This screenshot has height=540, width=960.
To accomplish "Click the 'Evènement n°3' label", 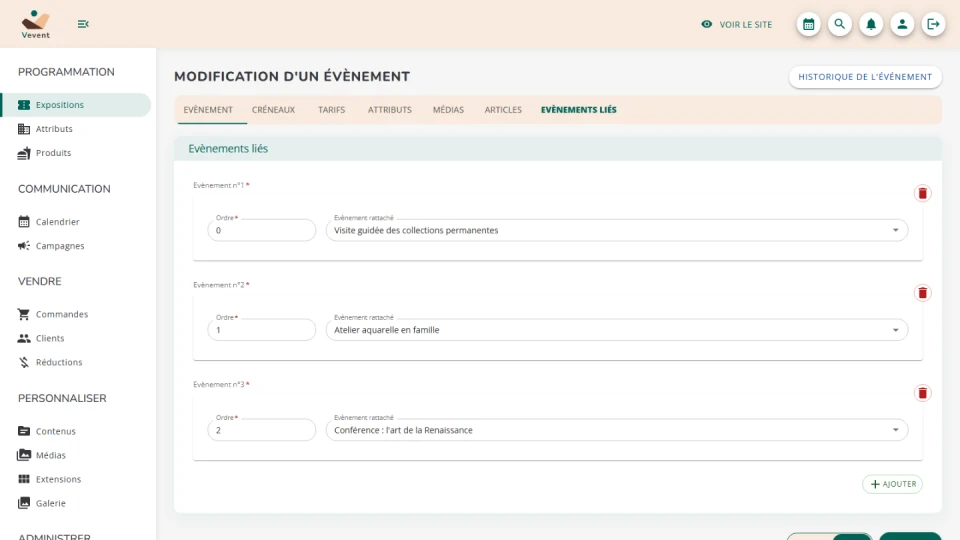I will click(x=219, y=384).
